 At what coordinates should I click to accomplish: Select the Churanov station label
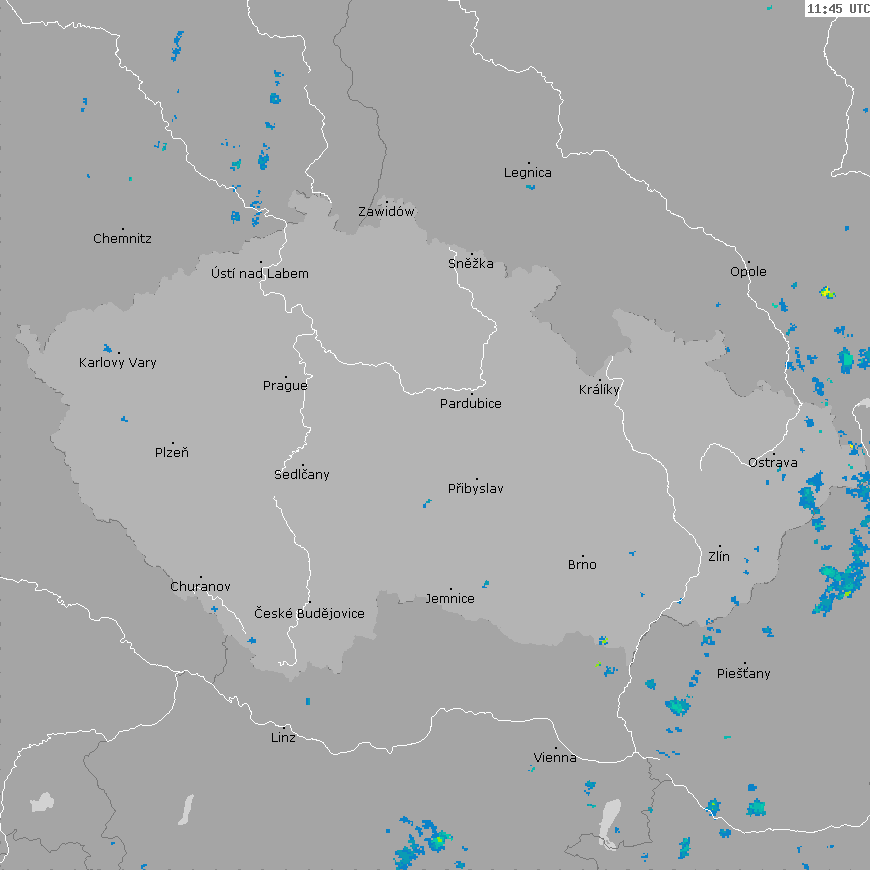point(200,587)
